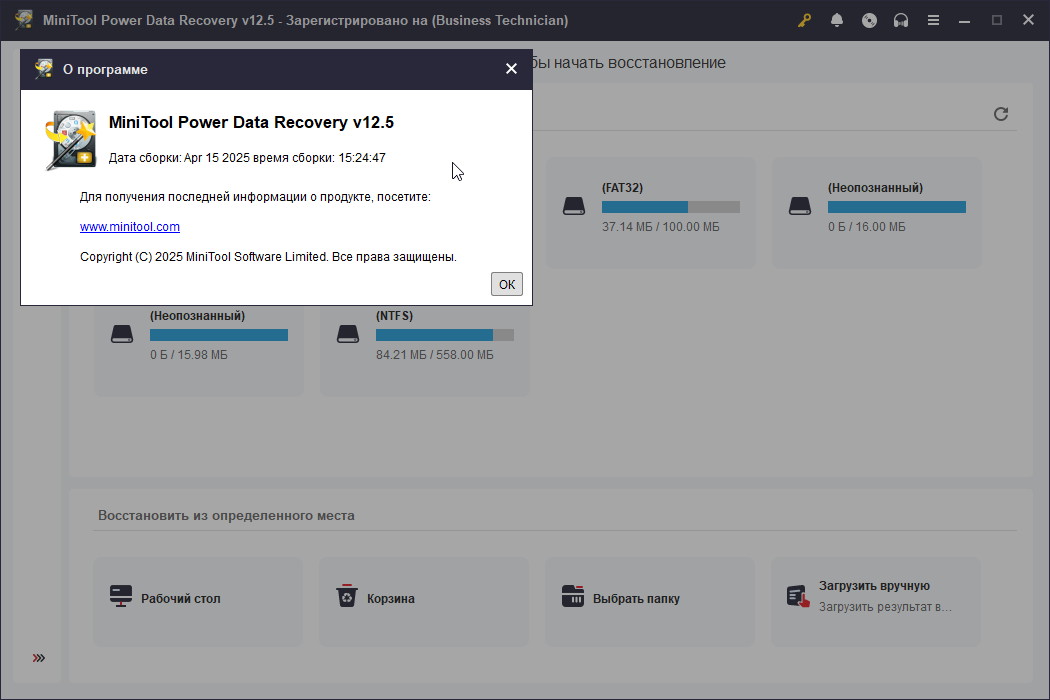Close the MiniTool main window
This screenshot has height=700, width=1050.
click(x=1029, y=20)
